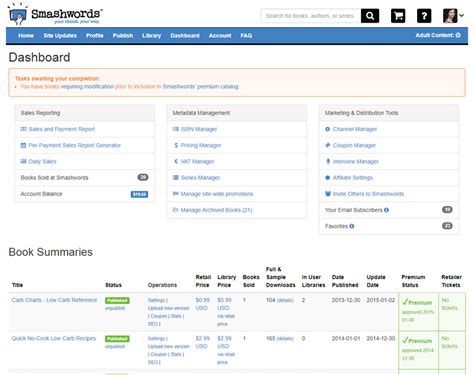
Task: Click the Manage site-wide promotions flag icon
Action: (176, 194)
